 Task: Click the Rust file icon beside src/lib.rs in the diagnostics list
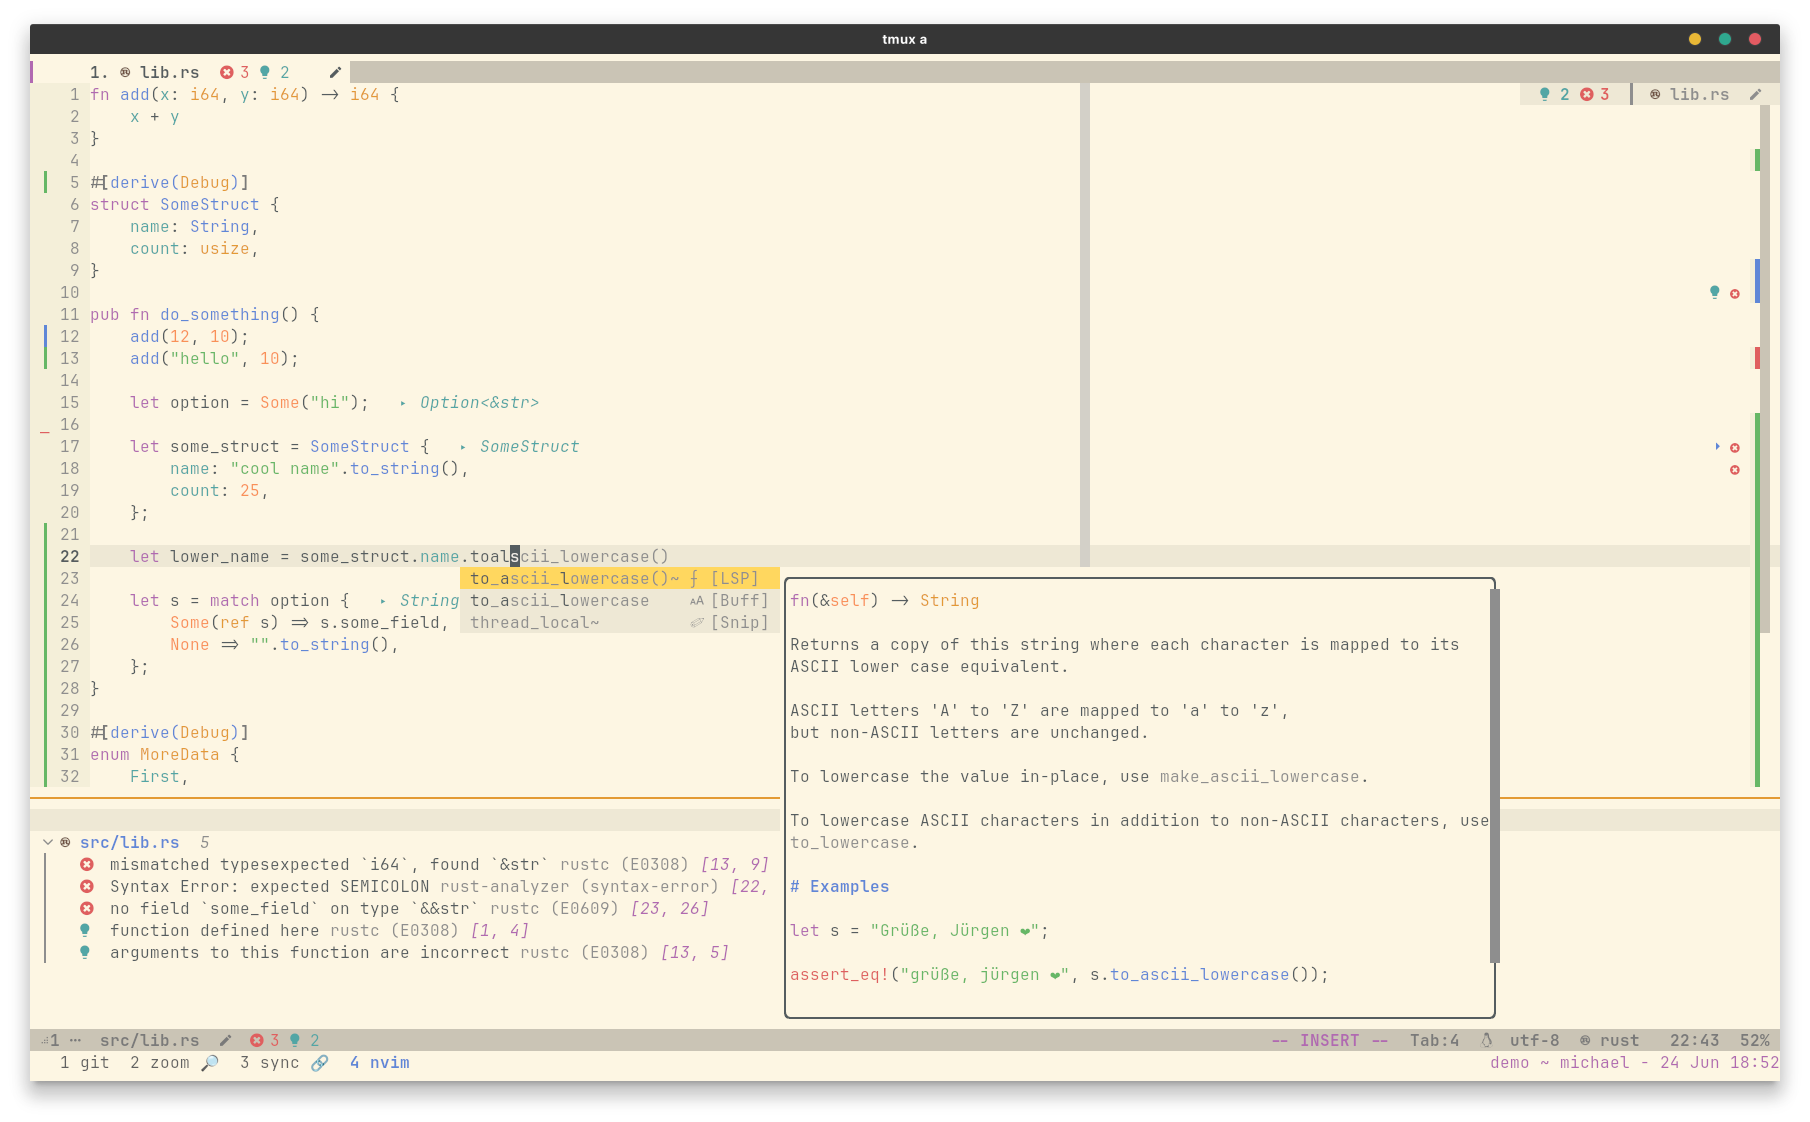(x=65, y=842)
